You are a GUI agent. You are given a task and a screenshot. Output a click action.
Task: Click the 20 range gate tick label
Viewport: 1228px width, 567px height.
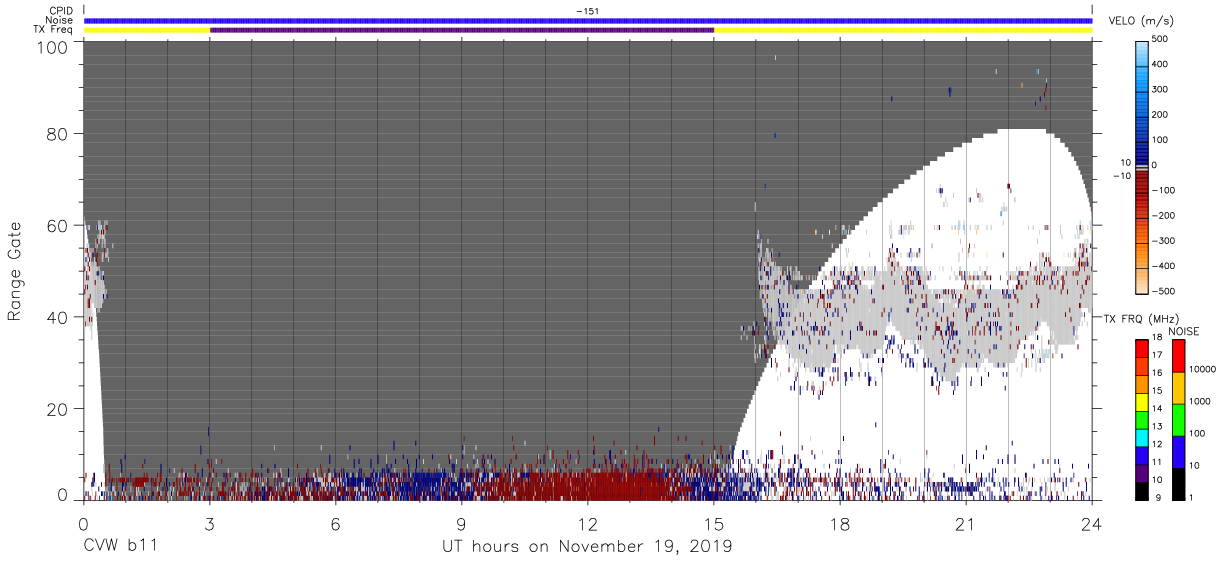point(57,408)
